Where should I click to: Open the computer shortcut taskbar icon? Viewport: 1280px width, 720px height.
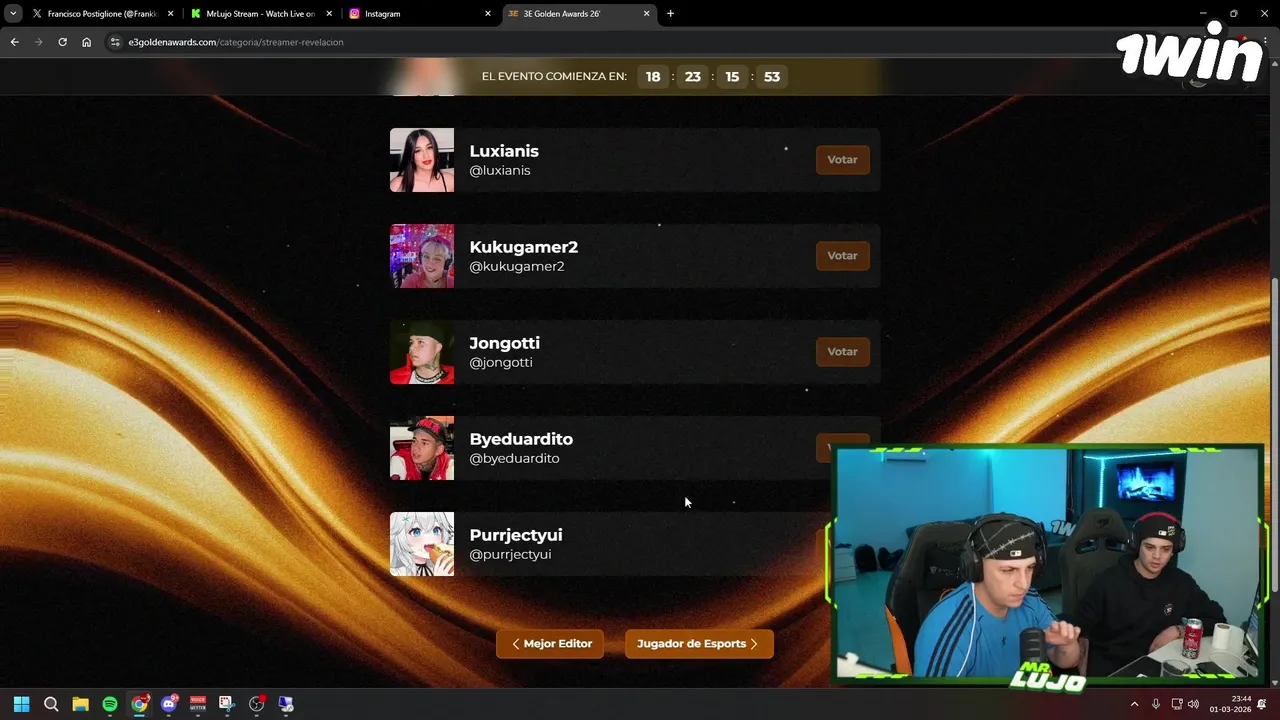coord(286,704)
